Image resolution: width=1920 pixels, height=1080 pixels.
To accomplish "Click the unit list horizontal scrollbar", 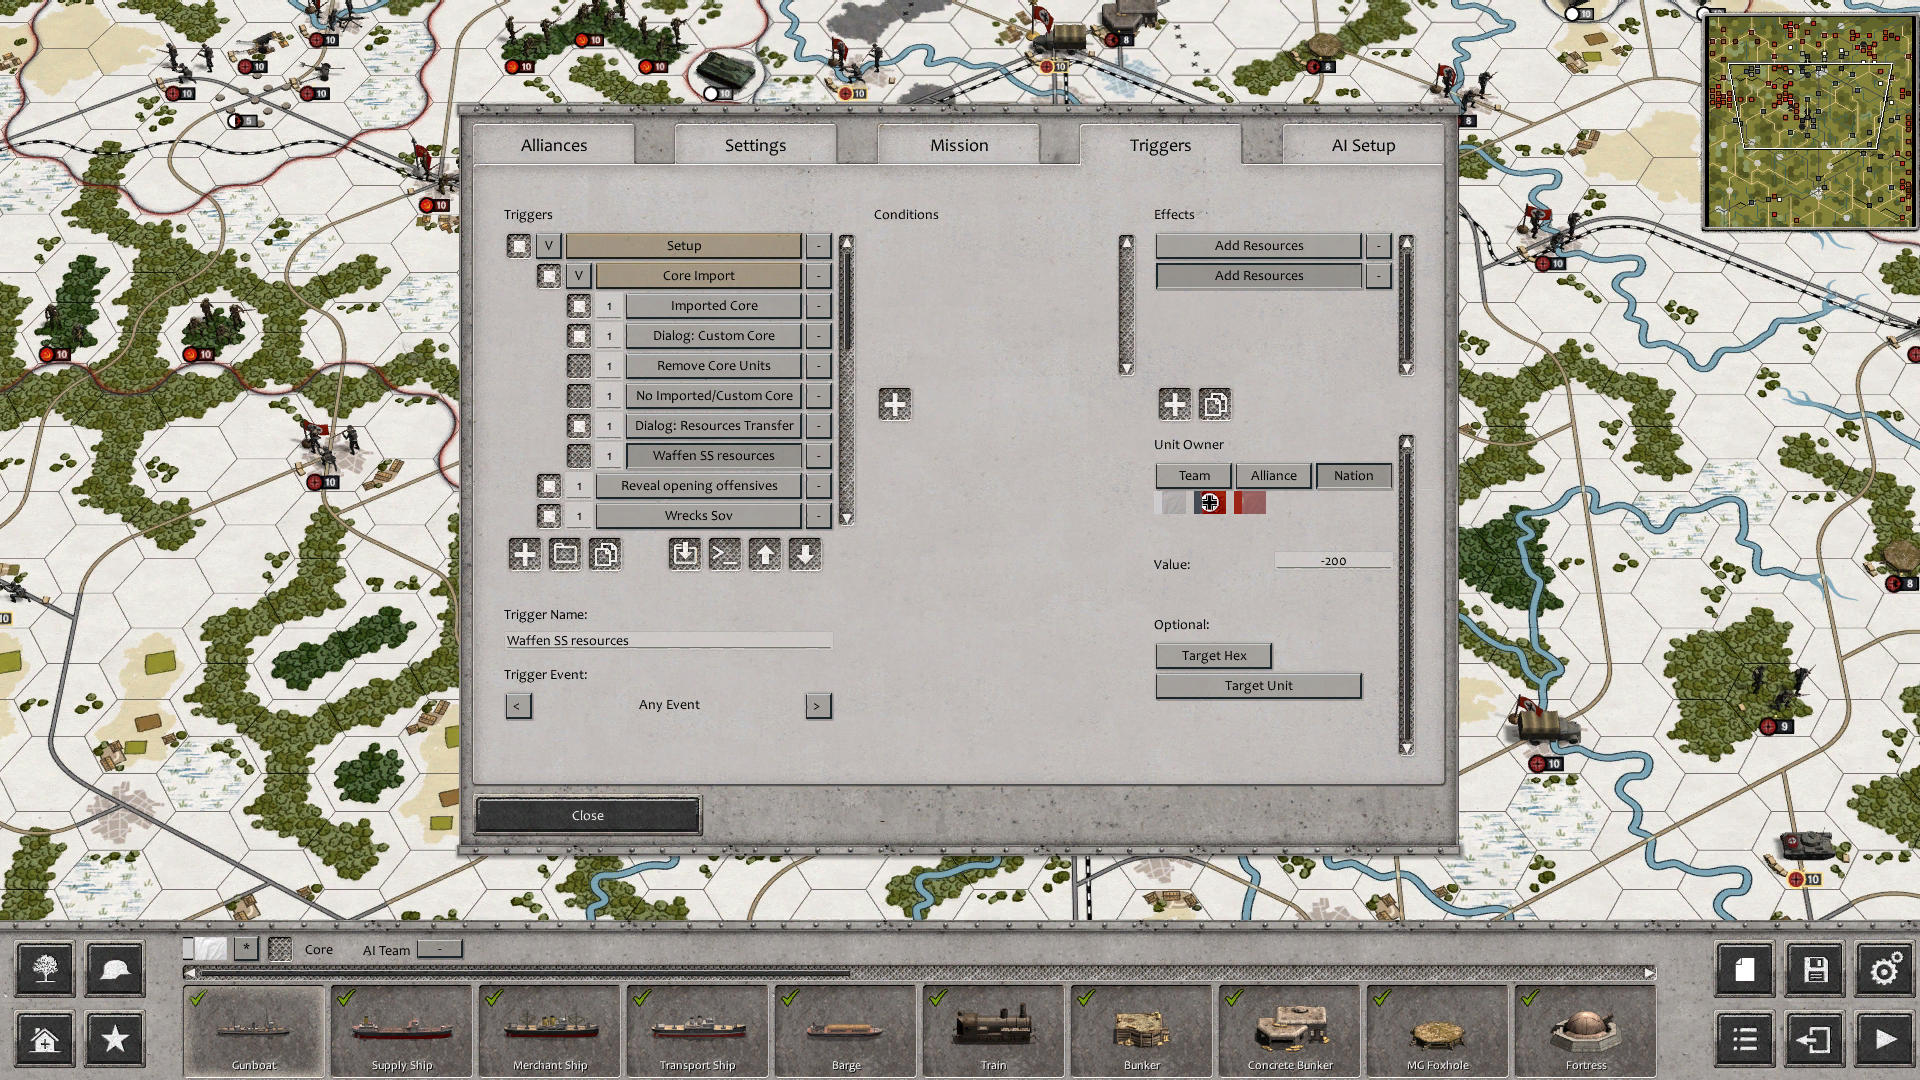I will (x=920, y=972).
